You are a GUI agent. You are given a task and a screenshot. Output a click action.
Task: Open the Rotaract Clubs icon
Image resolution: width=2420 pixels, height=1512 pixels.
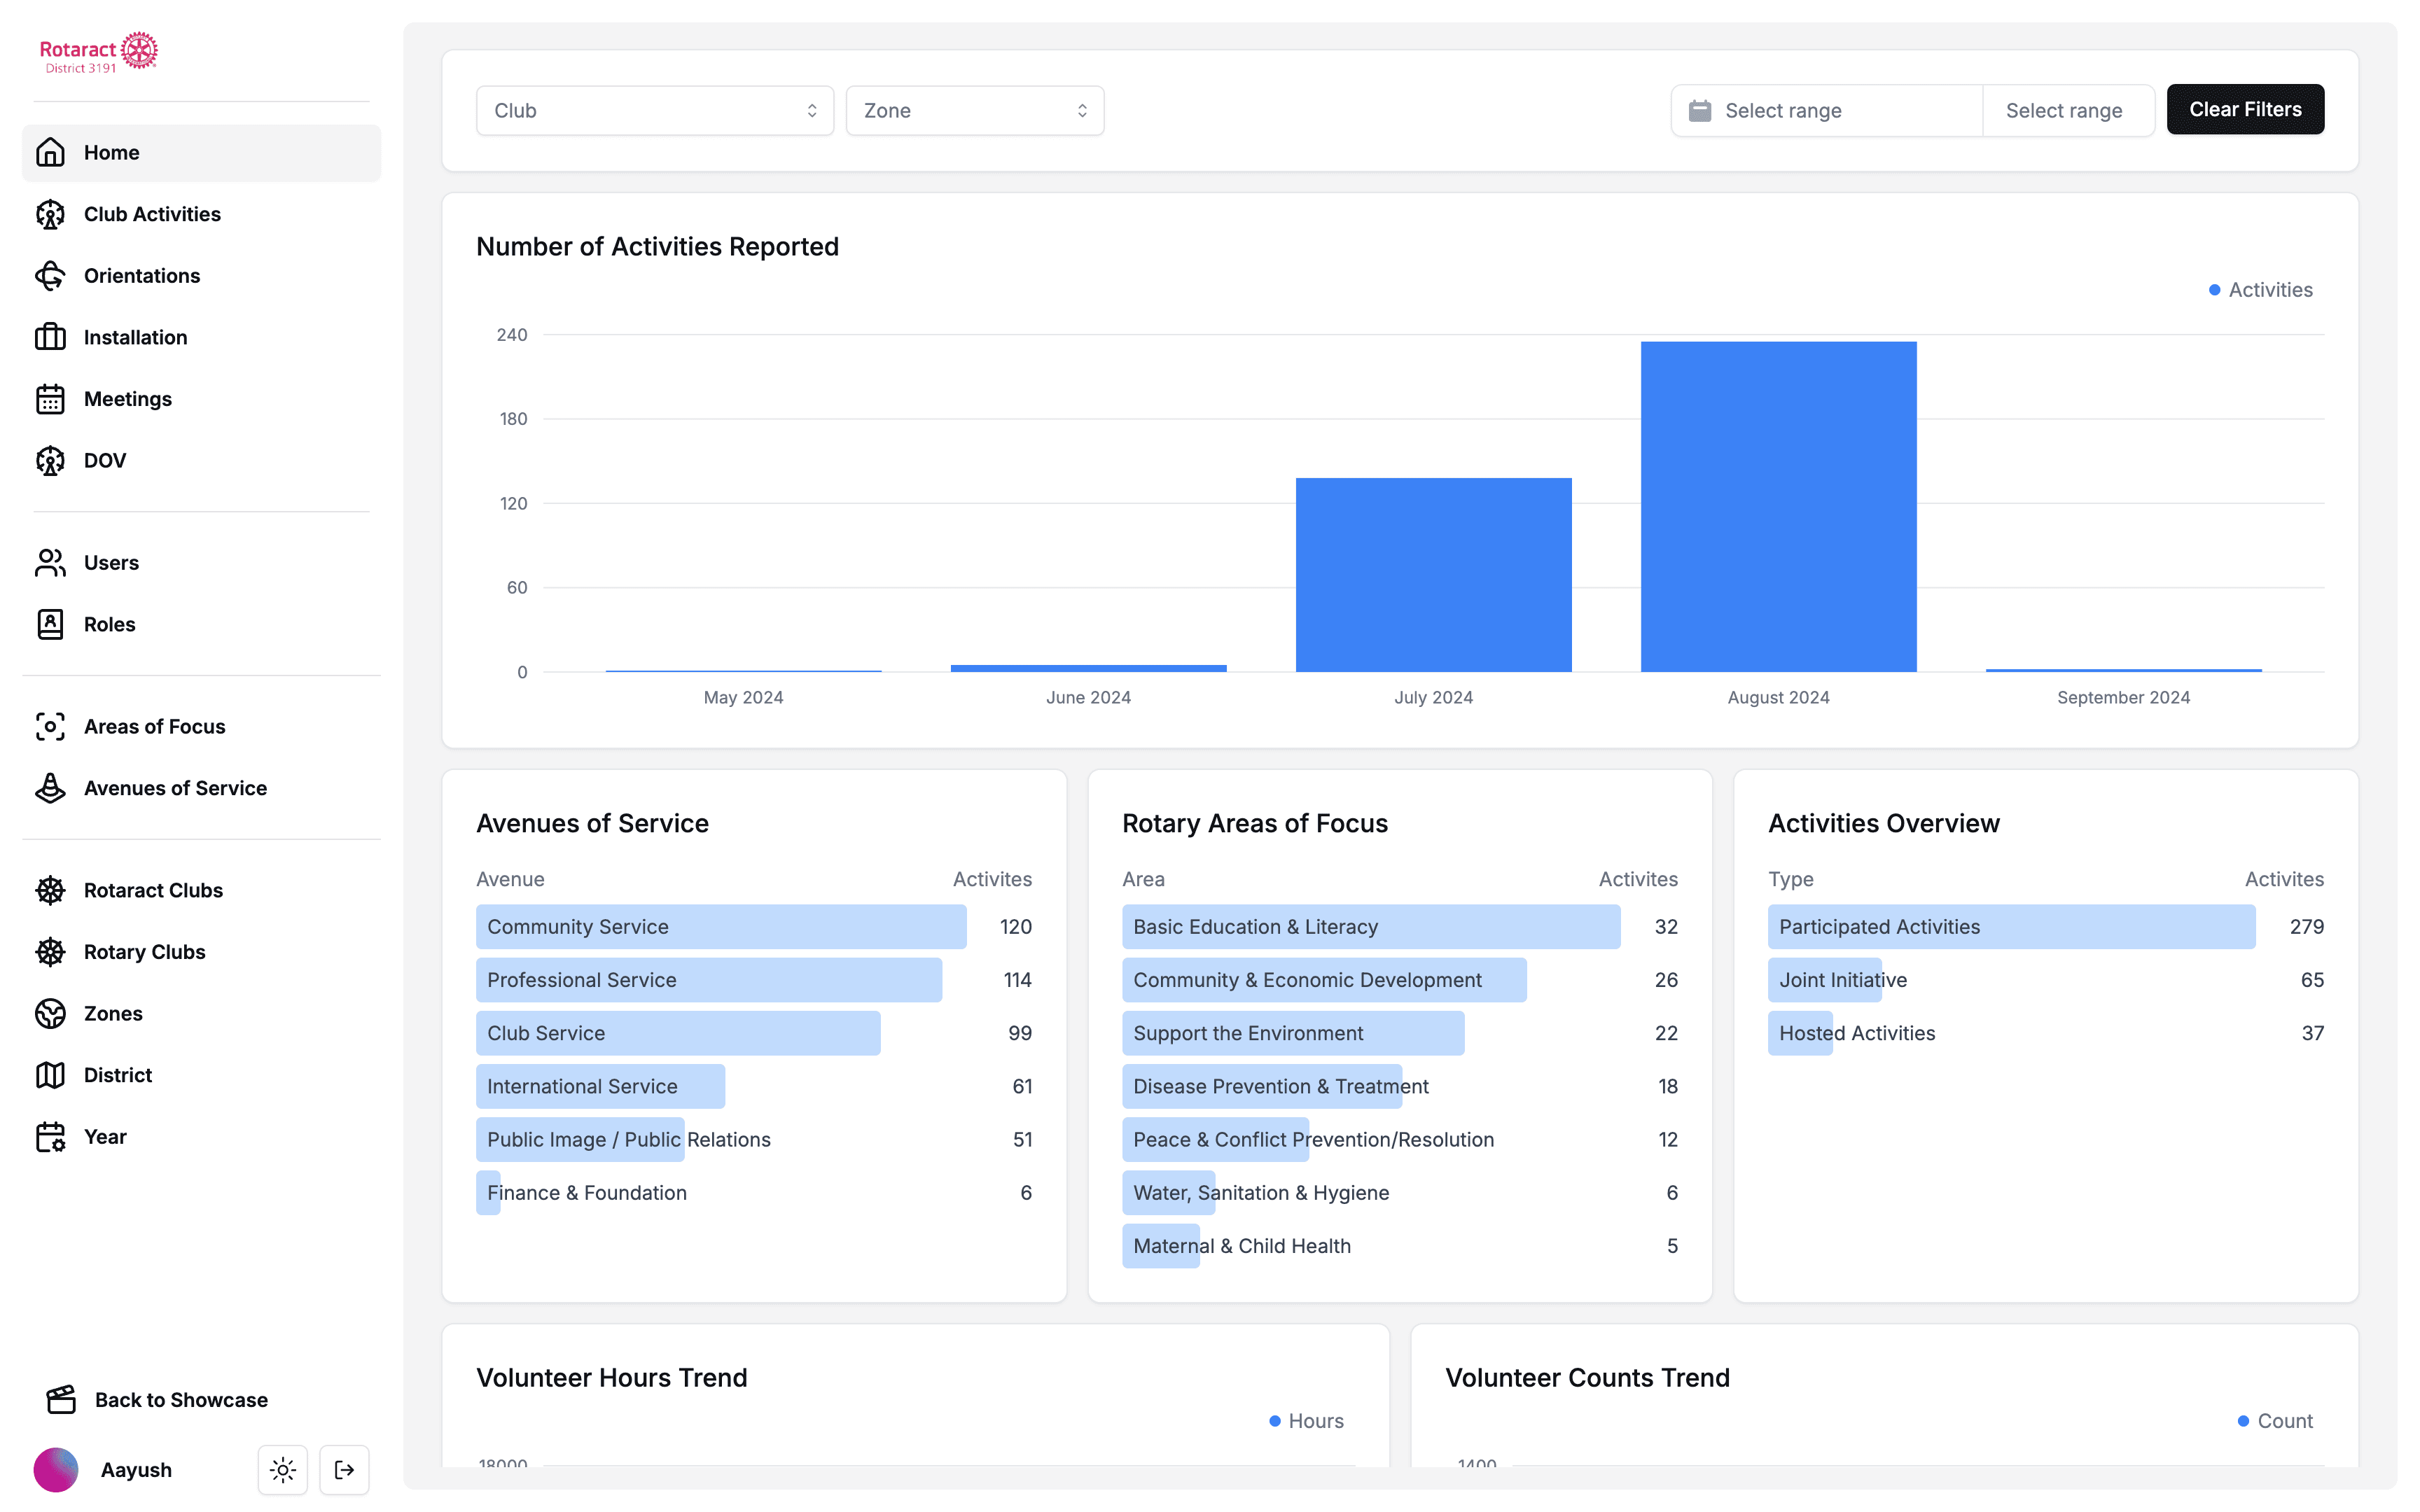(50, 890)
